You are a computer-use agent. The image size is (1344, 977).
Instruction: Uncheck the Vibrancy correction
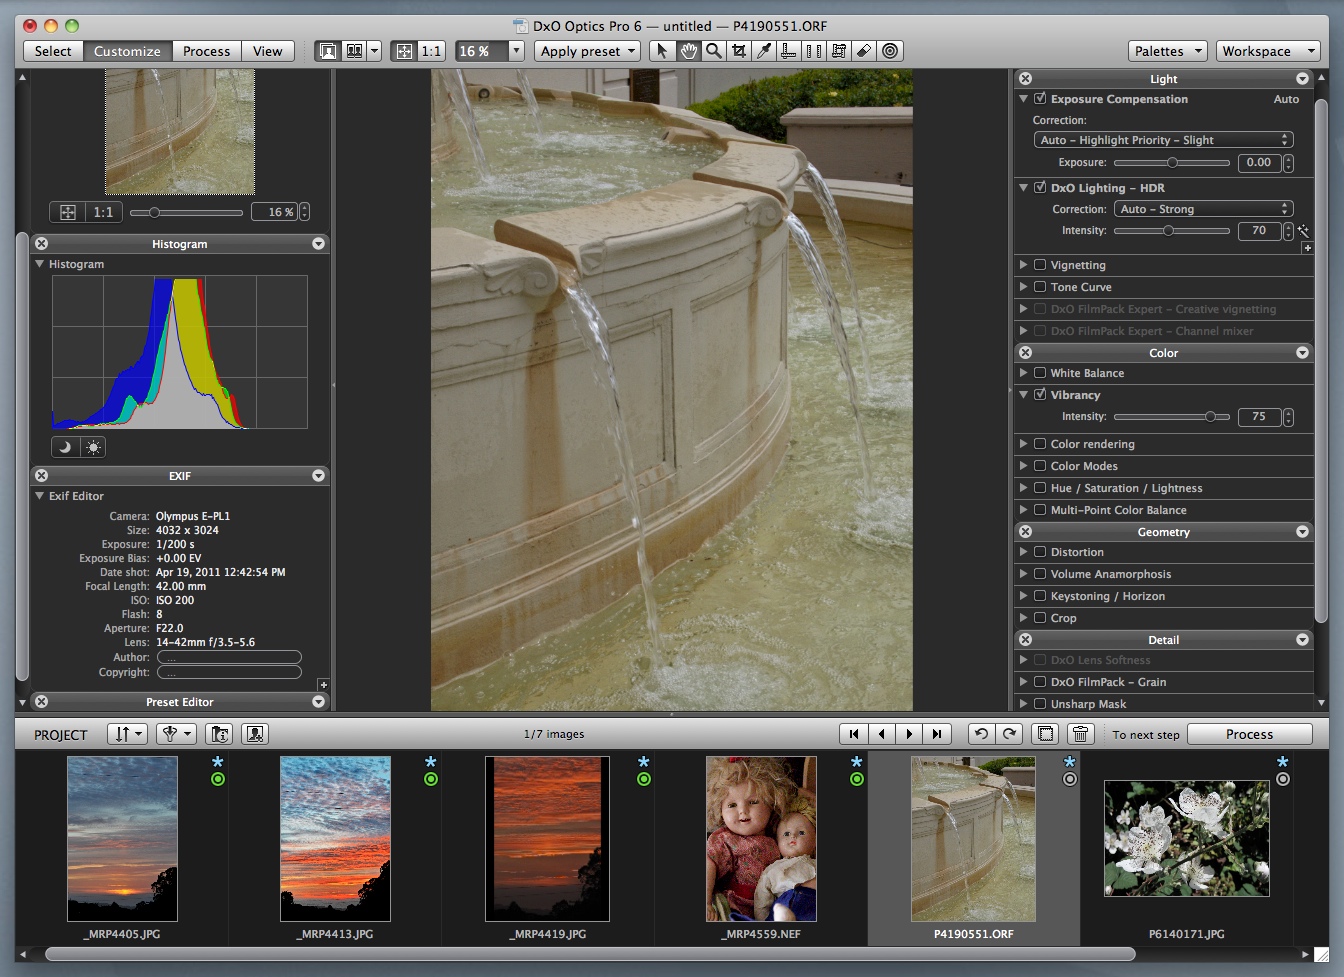(x=1040, y=395)
